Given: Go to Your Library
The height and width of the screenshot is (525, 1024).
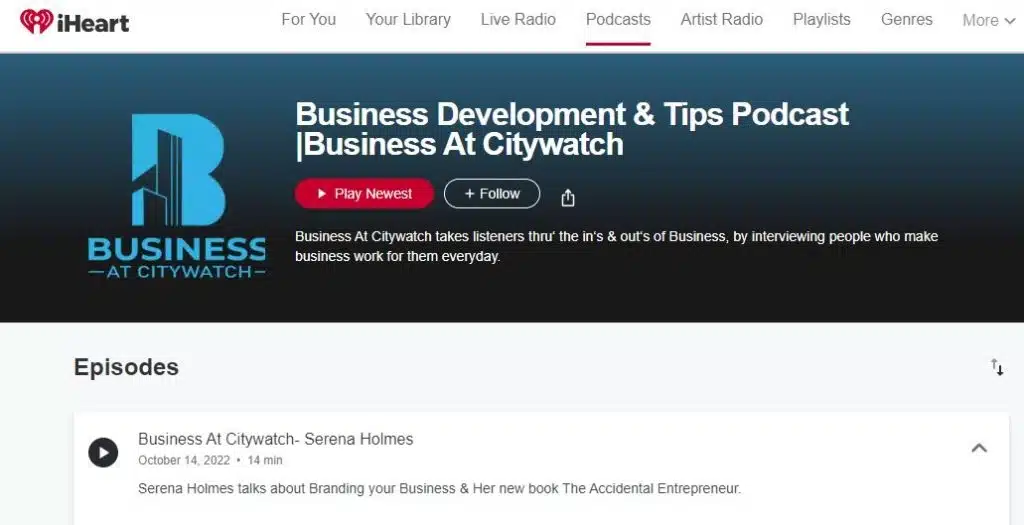Looking at the screenshot, I should tap(408, 20).
